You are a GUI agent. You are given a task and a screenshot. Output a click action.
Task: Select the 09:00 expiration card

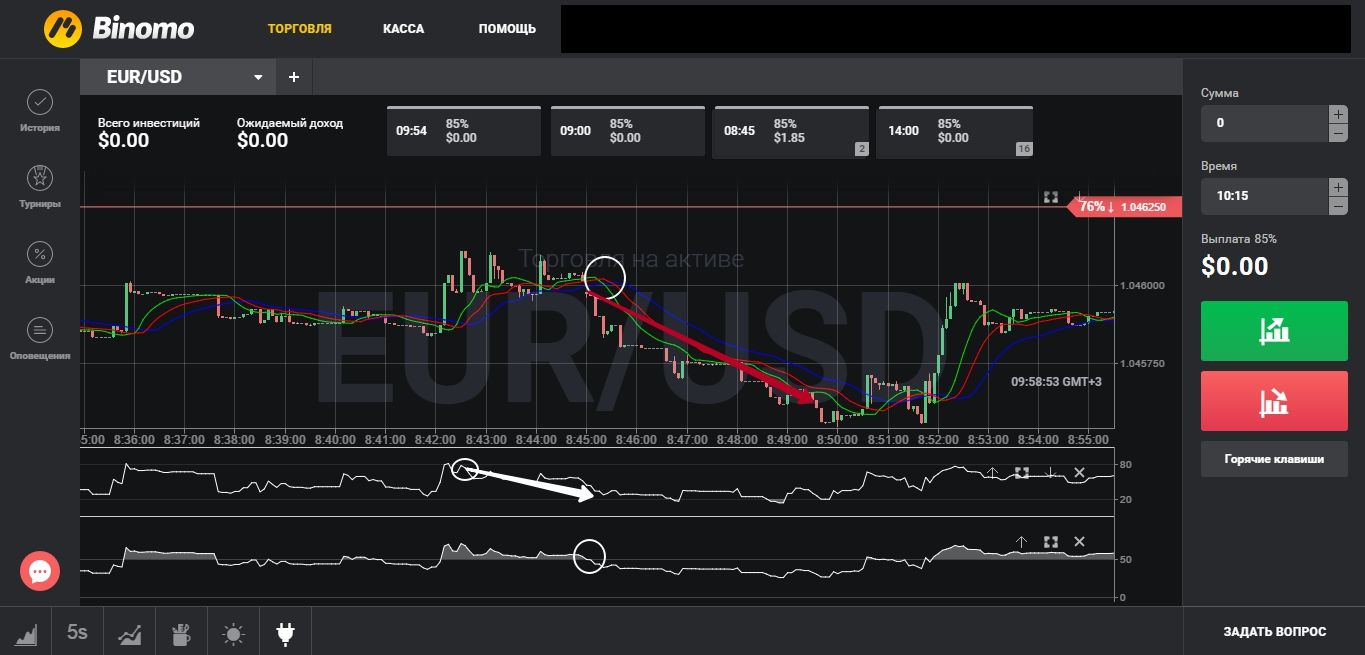[x=628, y=131]
